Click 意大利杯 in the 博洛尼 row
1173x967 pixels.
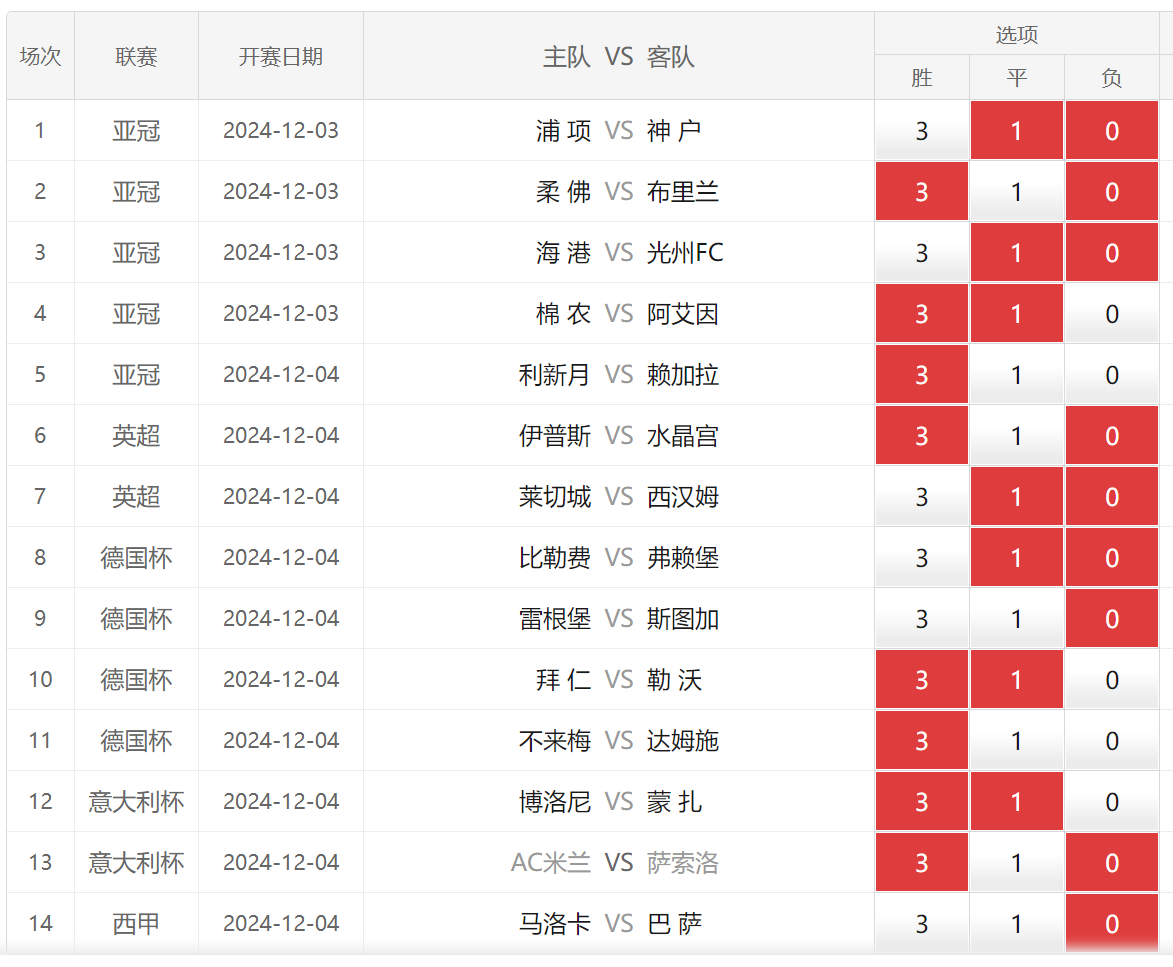pyautogui.click(x=136, y=802)
